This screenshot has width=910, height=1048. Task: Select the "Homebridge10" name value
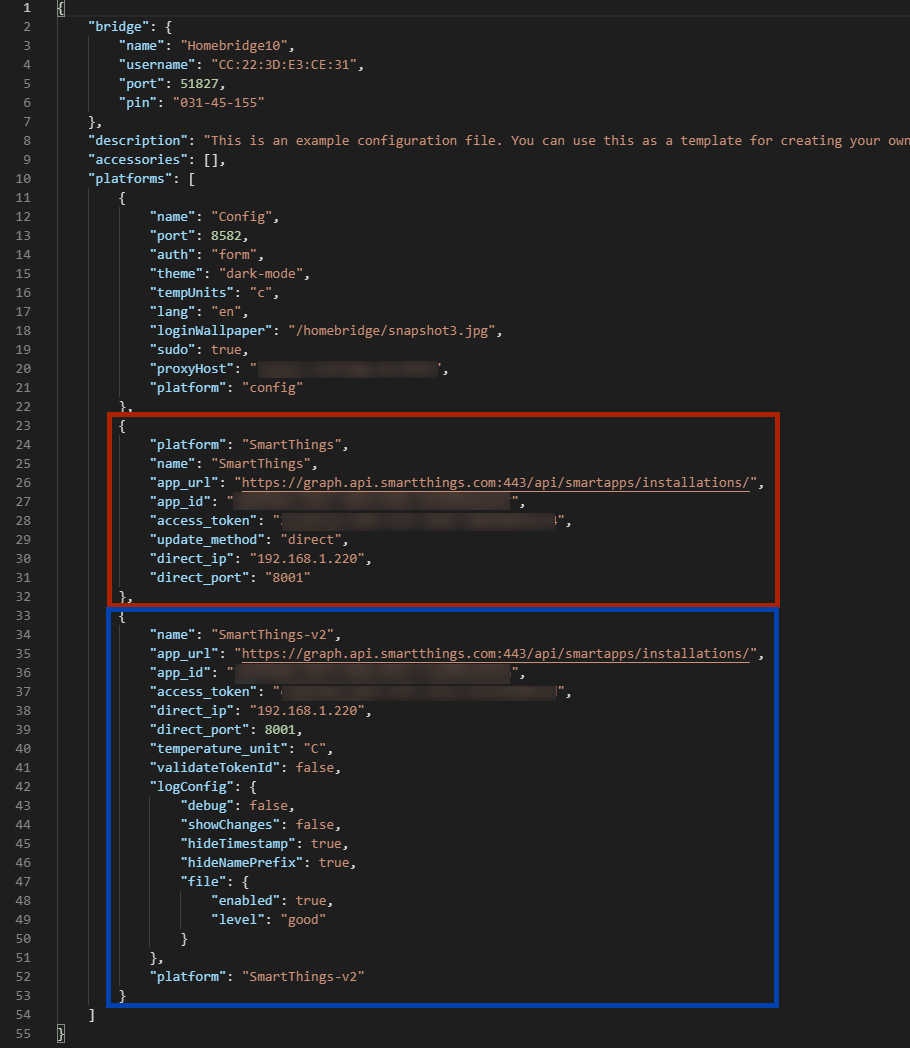(x=235, y=45)
